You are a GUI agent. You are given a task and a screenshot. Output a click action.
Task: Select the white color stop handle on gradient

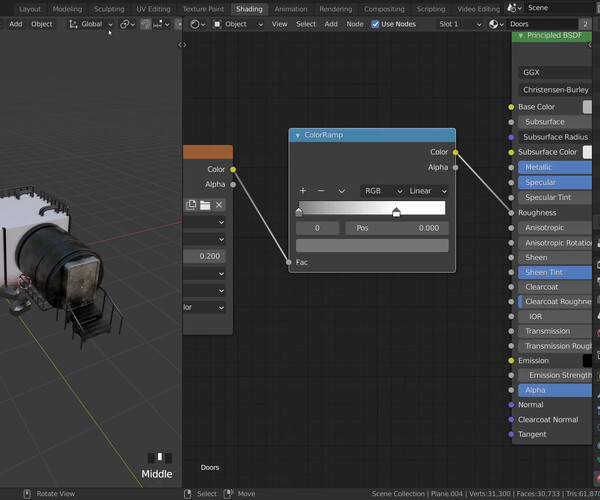pyautogui.click(x=396, y=212)
